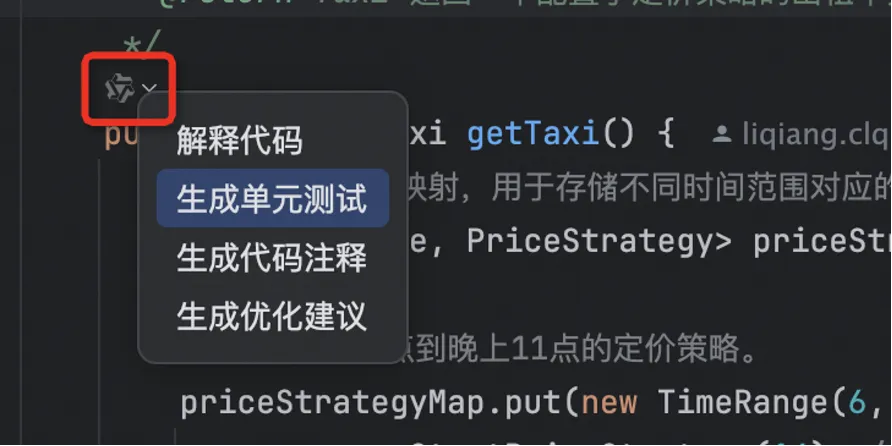Click the person icon before liqiang.clq

click(x=722, y=135)
